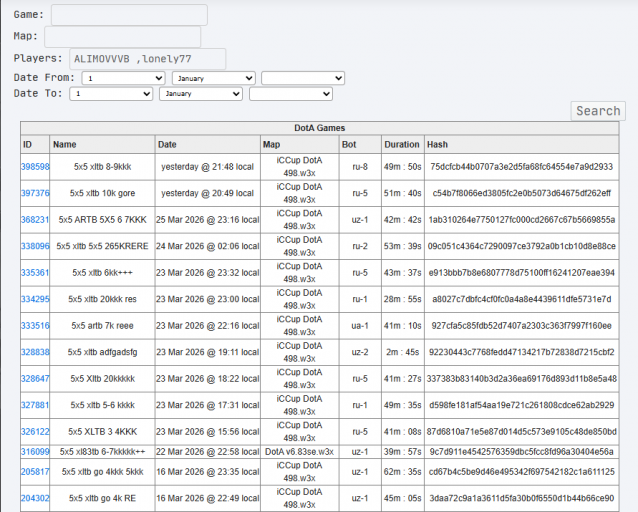Image resolution: width=638 pixels, height=512 pixels.
Task: Click the DotA Games table title
Action: point(320,128)
